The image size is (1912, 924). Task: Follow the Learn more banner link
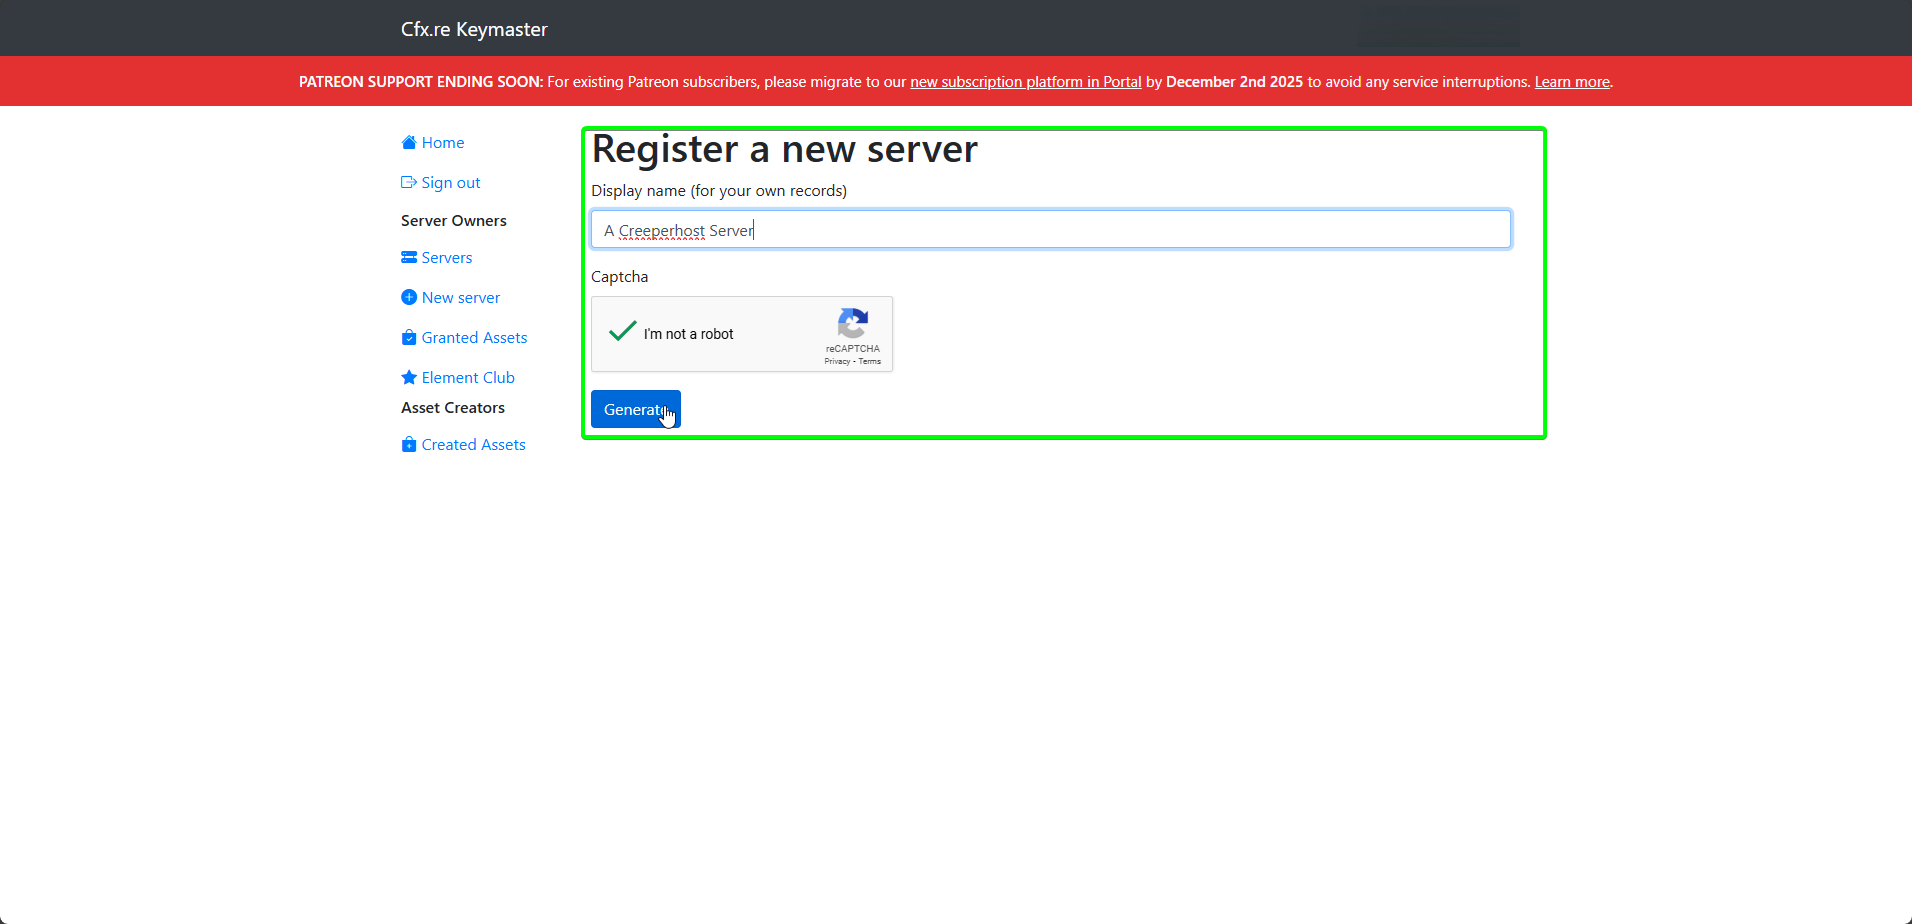point(1572,82)
